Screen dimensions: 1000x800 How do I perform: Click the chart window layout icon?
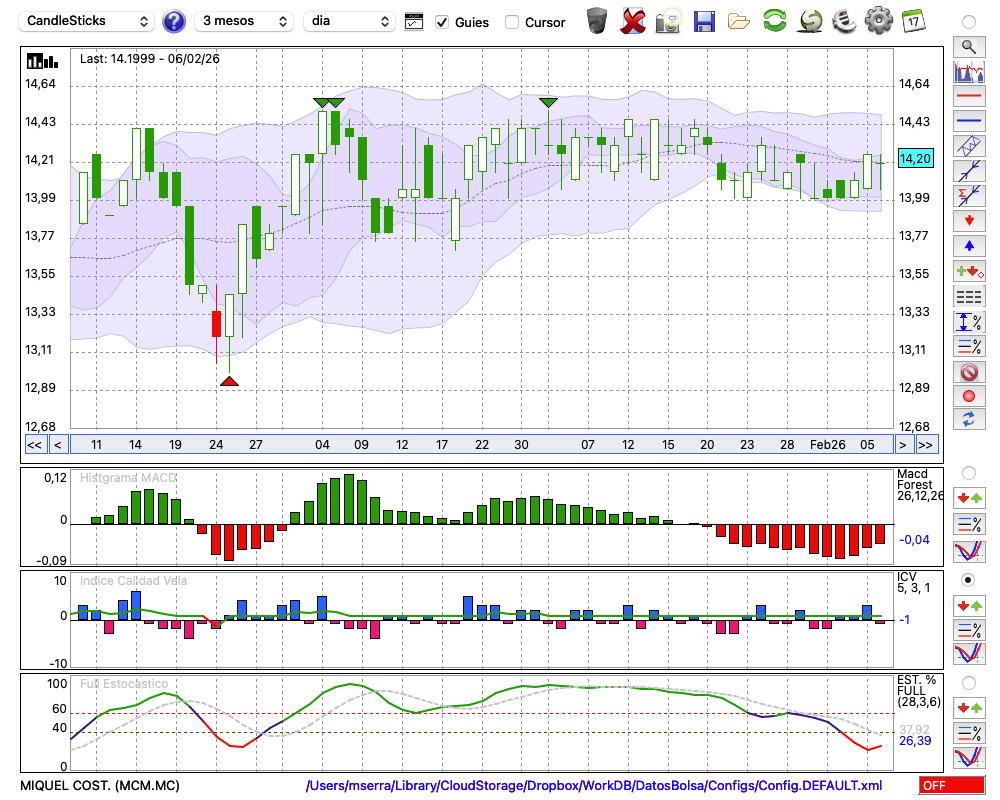414,22
